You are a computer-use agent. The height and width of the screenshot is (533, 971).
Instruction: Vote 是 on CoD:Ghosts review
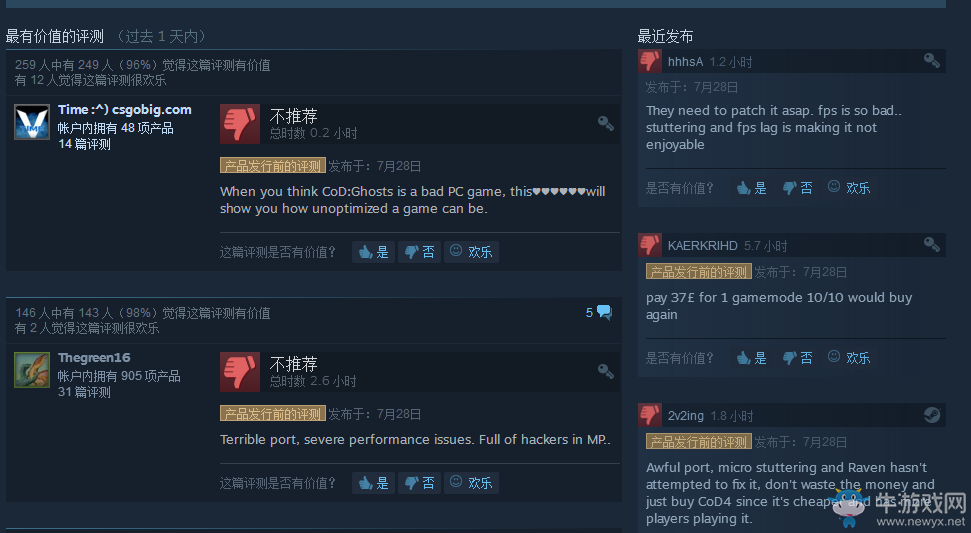coord(373,252)
